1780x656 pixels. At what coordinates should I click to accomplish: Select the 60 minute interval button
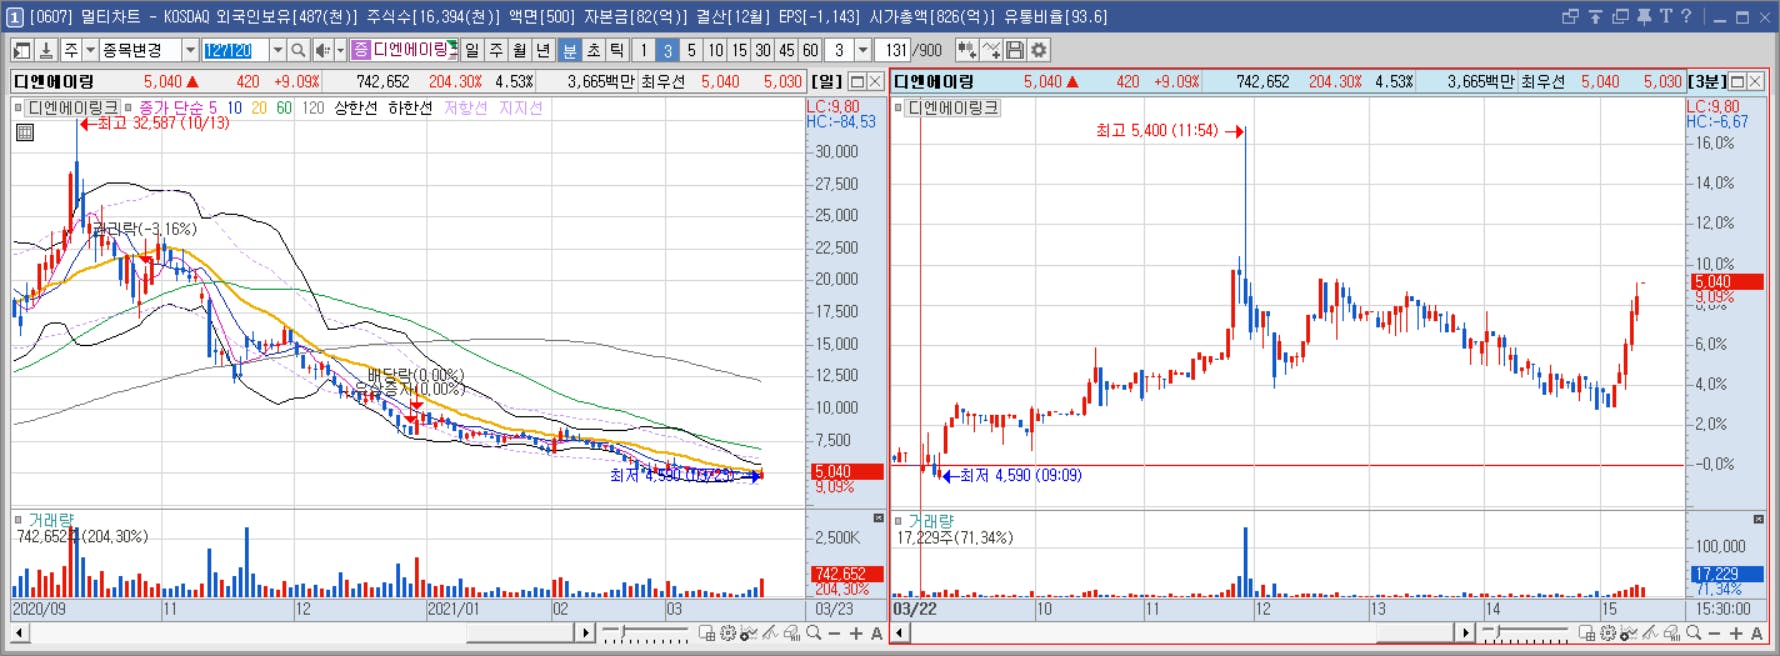click(810, 50)
